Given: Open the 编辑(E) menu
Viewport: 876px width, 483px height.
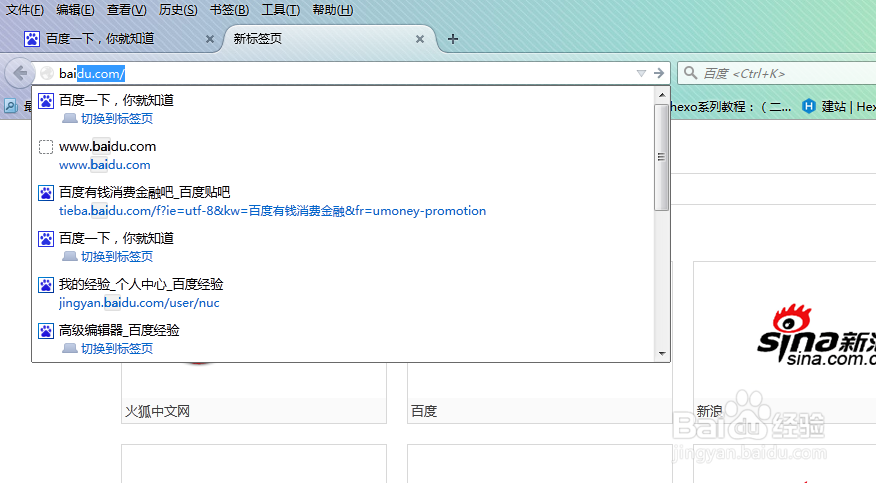Looking at the screenshot, I should point(75,10).
